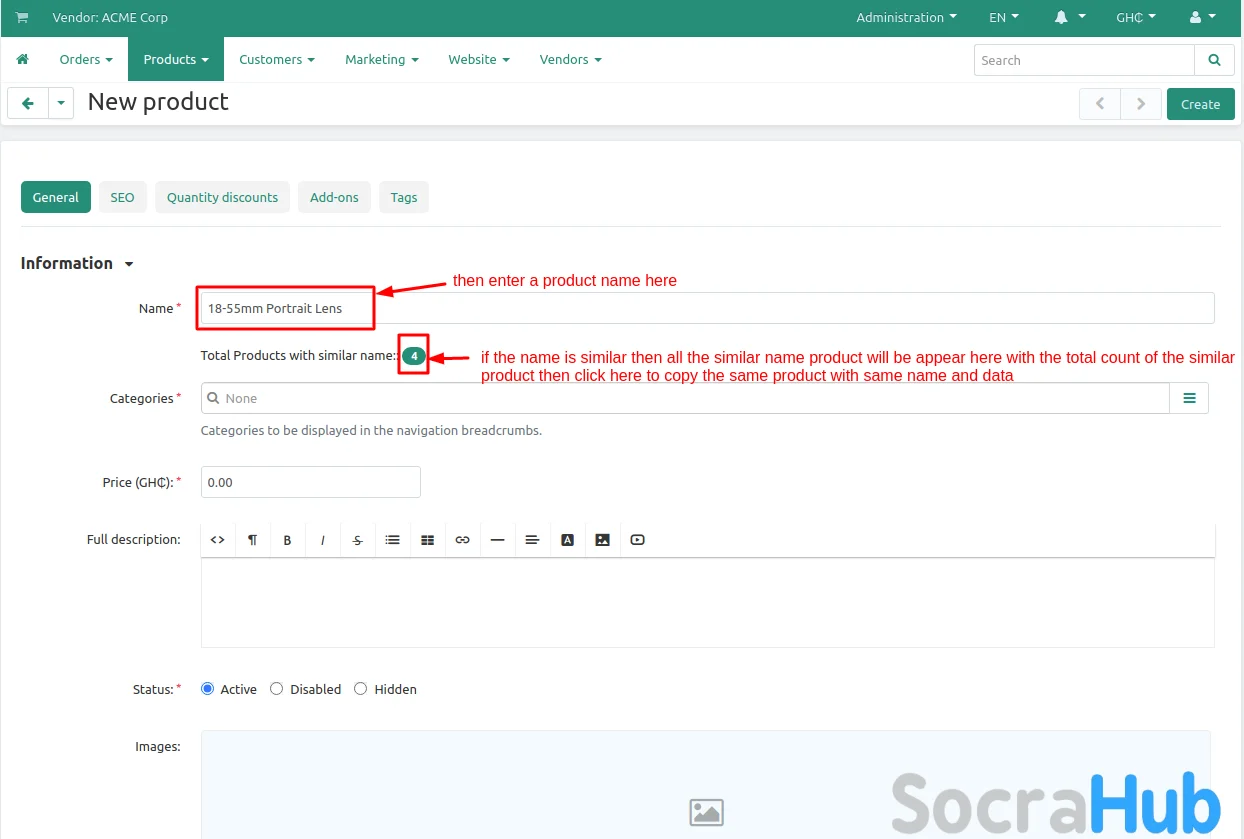
Task: Expand the Marketing menu
Action: 382,60
